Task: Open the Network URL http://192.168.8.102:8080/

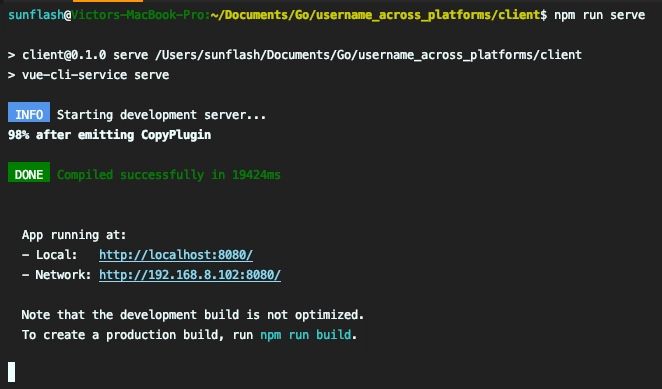Action: point(190,275)
